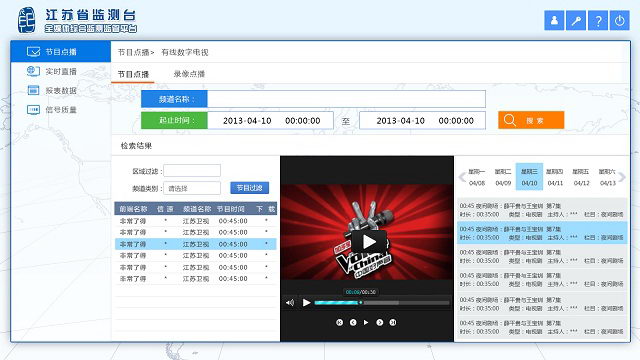Click the 节目过滤 button
This screenshot has width=640, height=360.
click(x=249, y=188)
